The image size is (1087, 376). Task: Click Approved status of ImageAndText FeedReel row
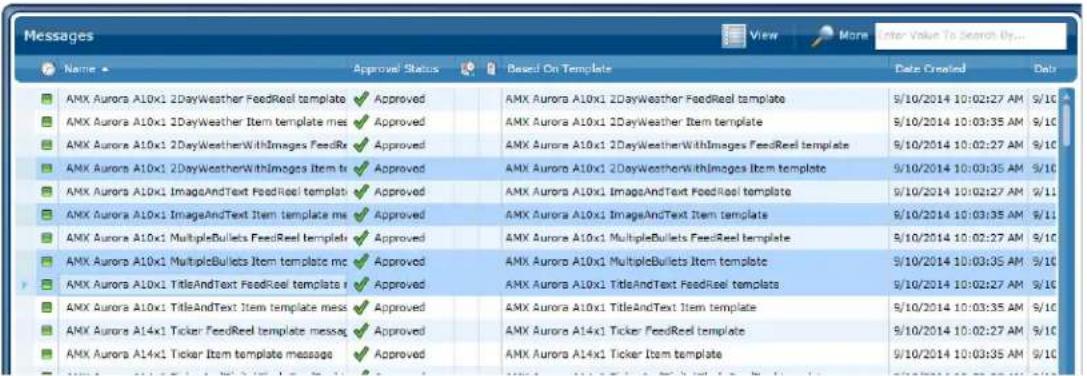coord(399,191)
